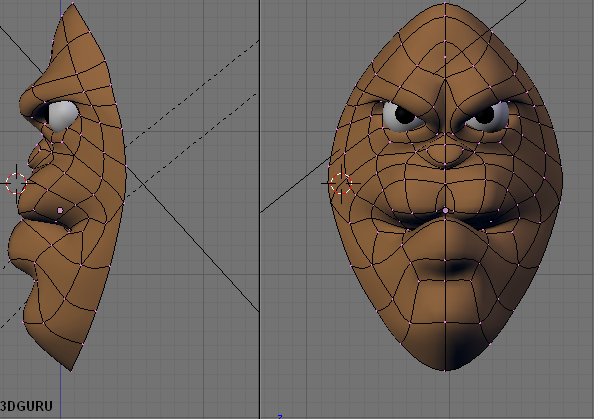Click the left eye's black pupil in front view
The height and width of the screenshot is (419, 594).
tap(404, 113)
